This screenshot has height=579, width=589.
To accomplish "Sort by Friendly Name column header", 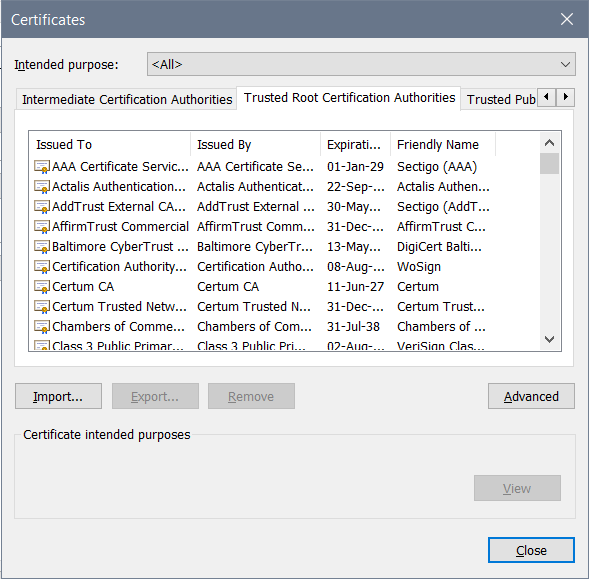I will click(x=443, y=144).
